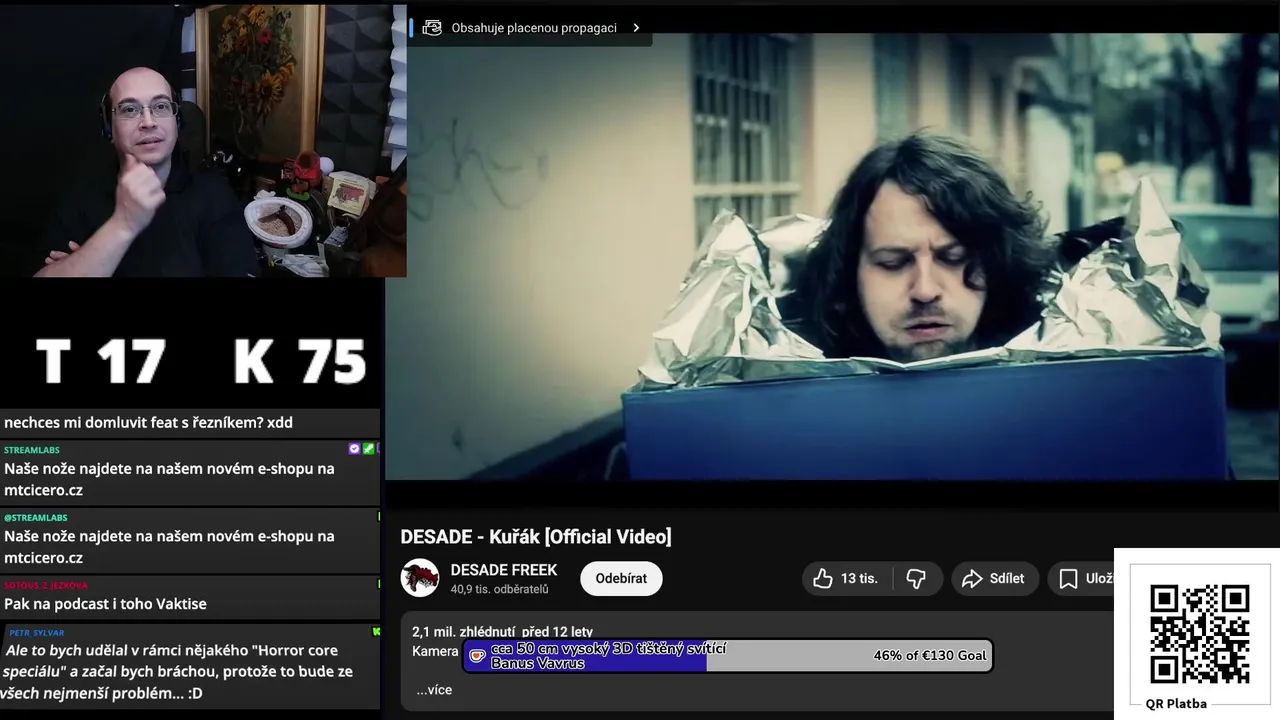Click the donation goal progress bar
Image resolution: width=1280 pixels, height=720 pixels.
(x=728, y=656)
